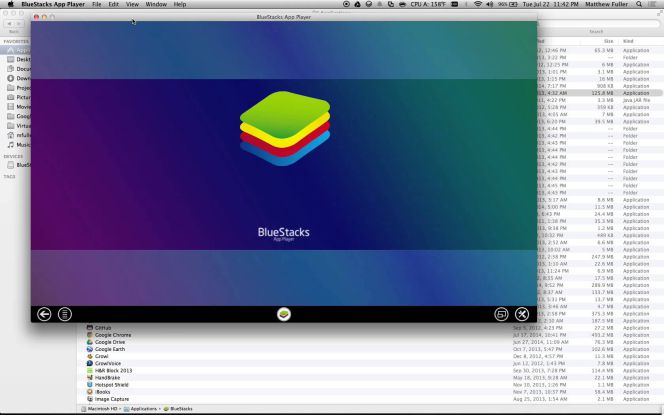Viewport: 664px width, 415px height.
Task: Select Documents in Finder sidebar
Action: [19, 69]
